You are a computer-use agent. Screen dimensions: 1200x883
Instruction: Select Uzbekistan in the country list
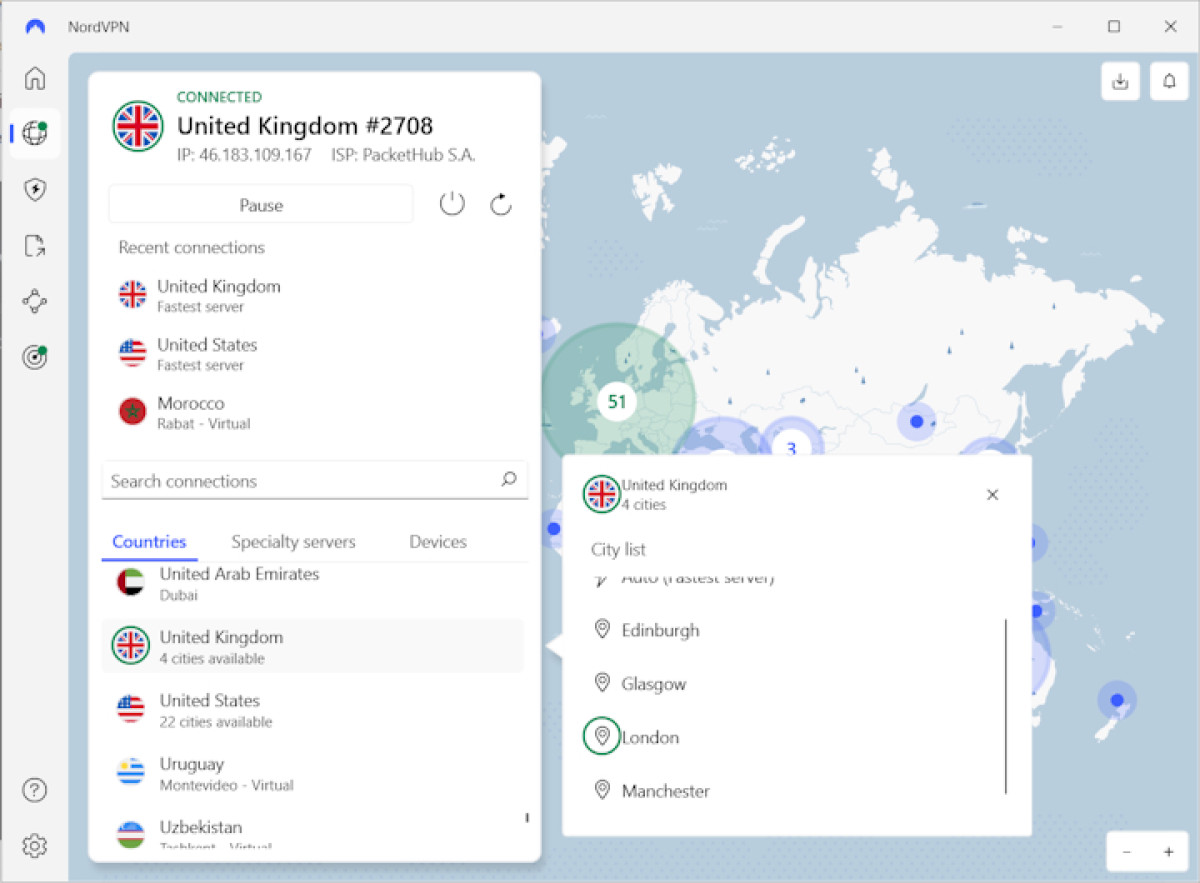(x=313, y=834)
